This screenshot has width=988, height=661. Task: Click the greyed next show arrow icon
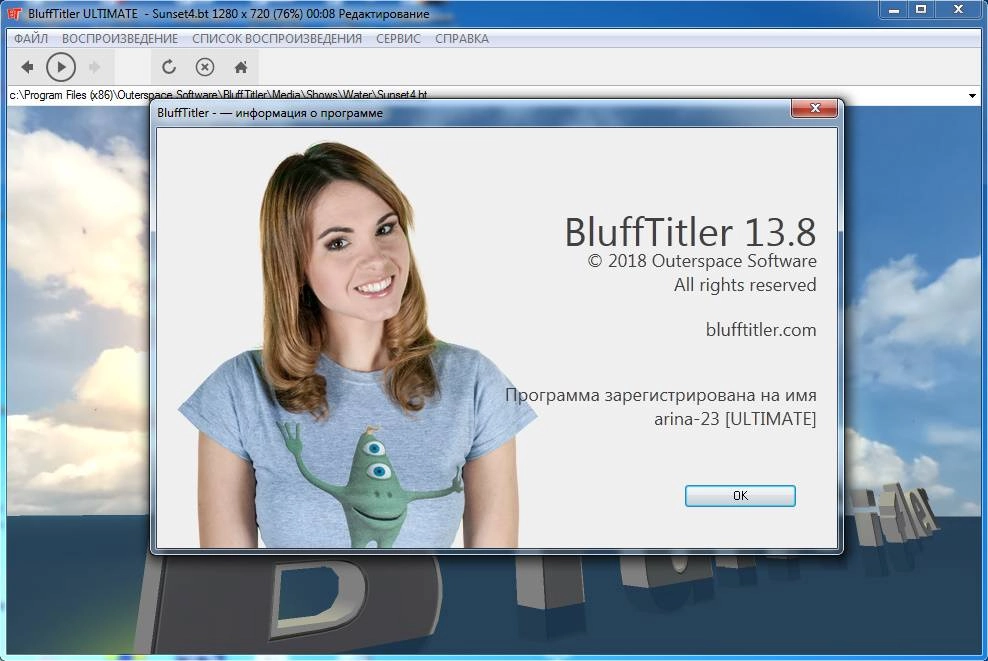pos(95,67)
